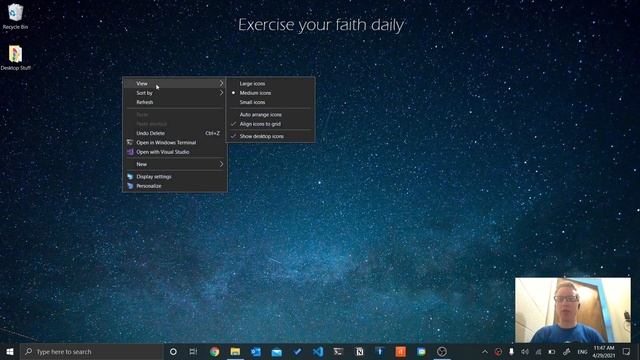Click the battery tray icon
The width and height of the screenshot is (640, 360).
pyautogui.click(x=552, y=351)
